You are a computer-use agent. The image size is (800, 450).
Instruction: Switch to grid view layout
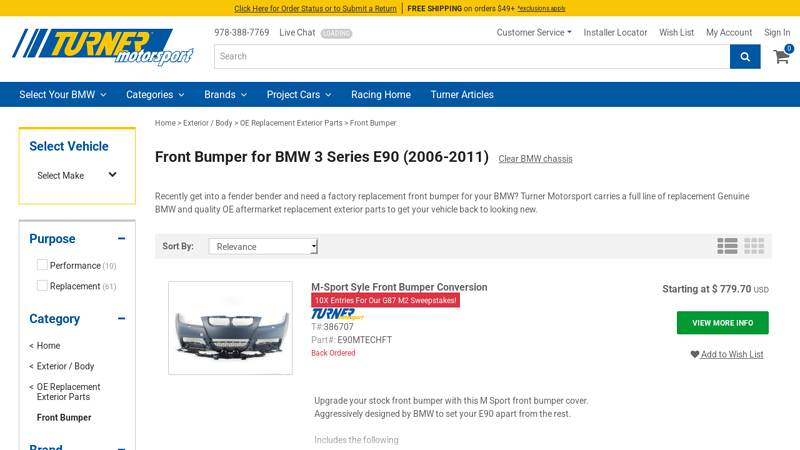(754, 246)
